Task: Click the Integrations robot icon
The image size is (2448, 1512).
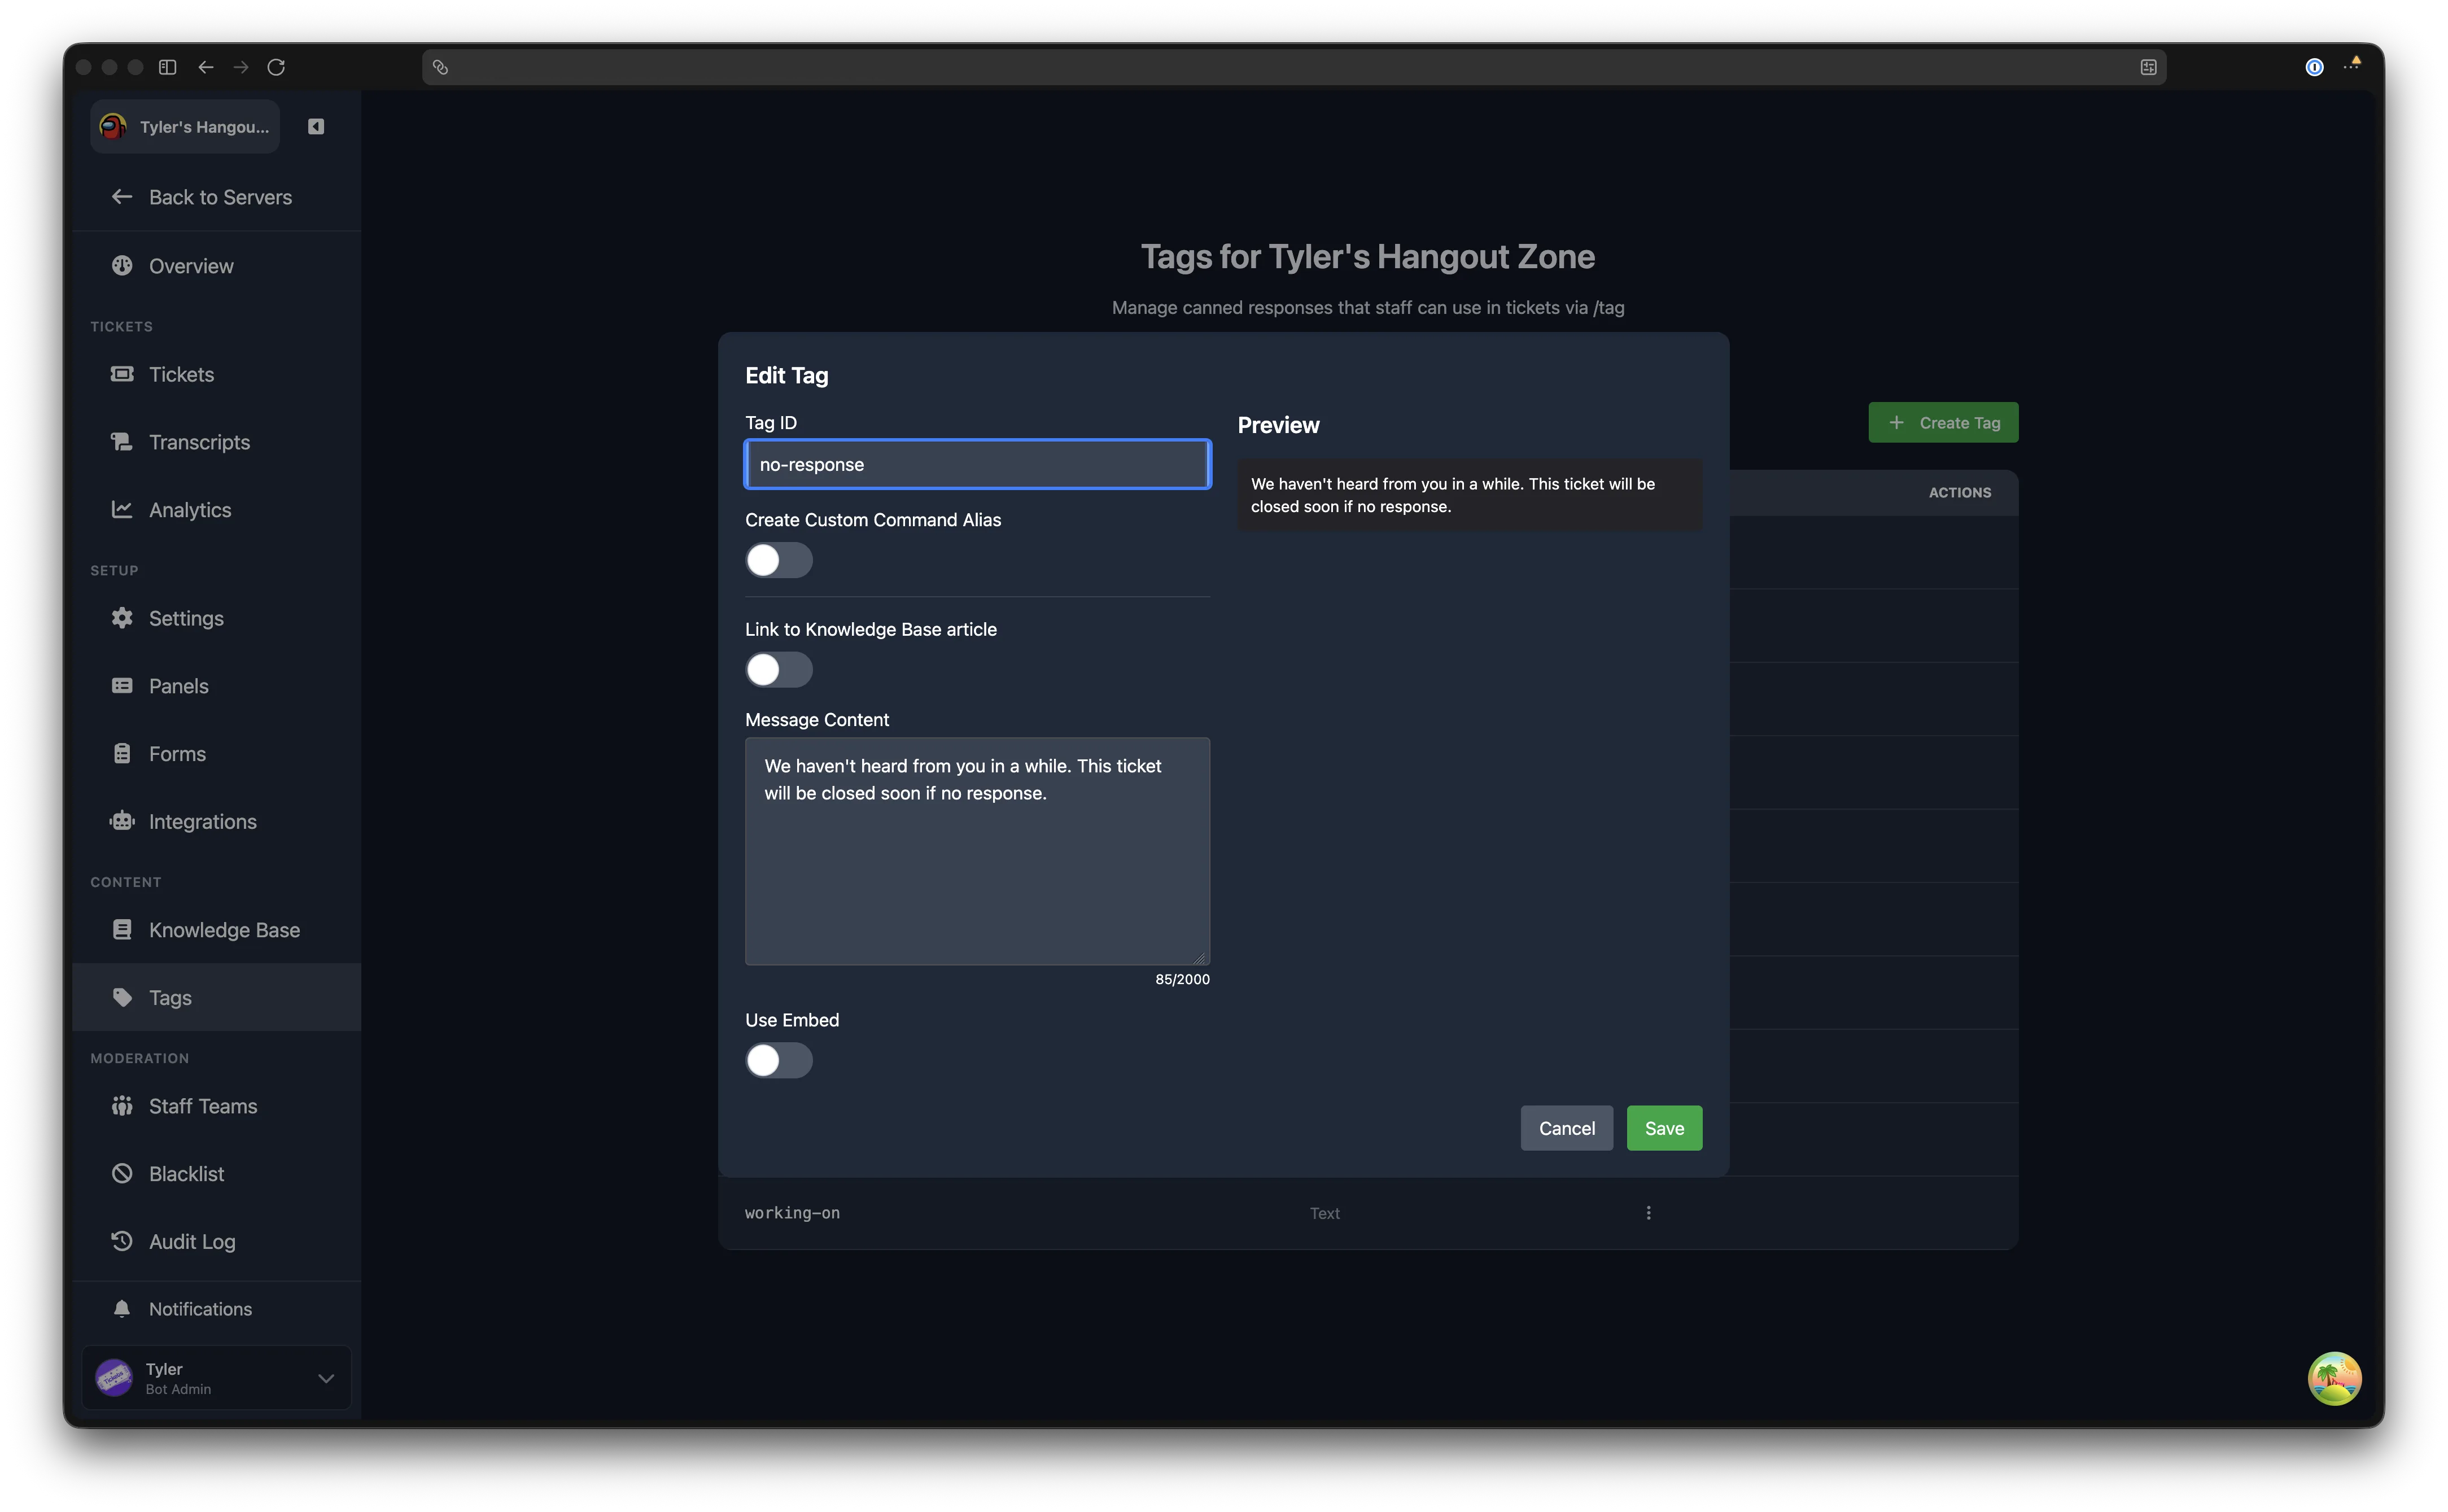Action: (x=122, y=822)
